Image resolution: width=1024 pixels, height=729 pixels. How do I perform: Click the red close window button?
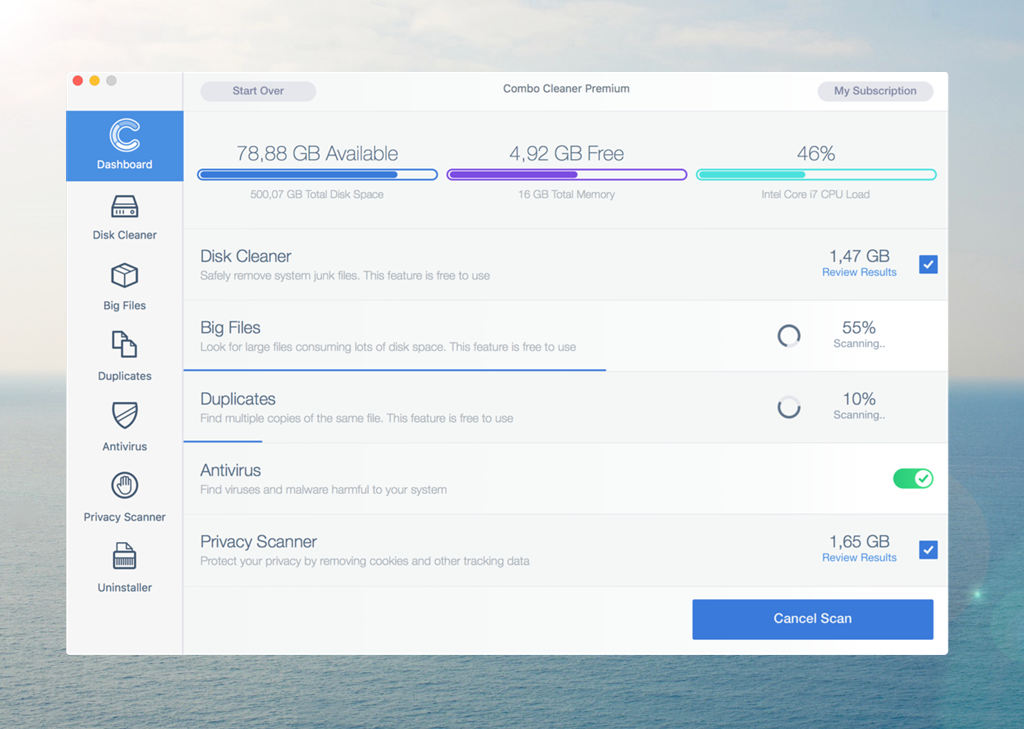[x=78, y=80]
